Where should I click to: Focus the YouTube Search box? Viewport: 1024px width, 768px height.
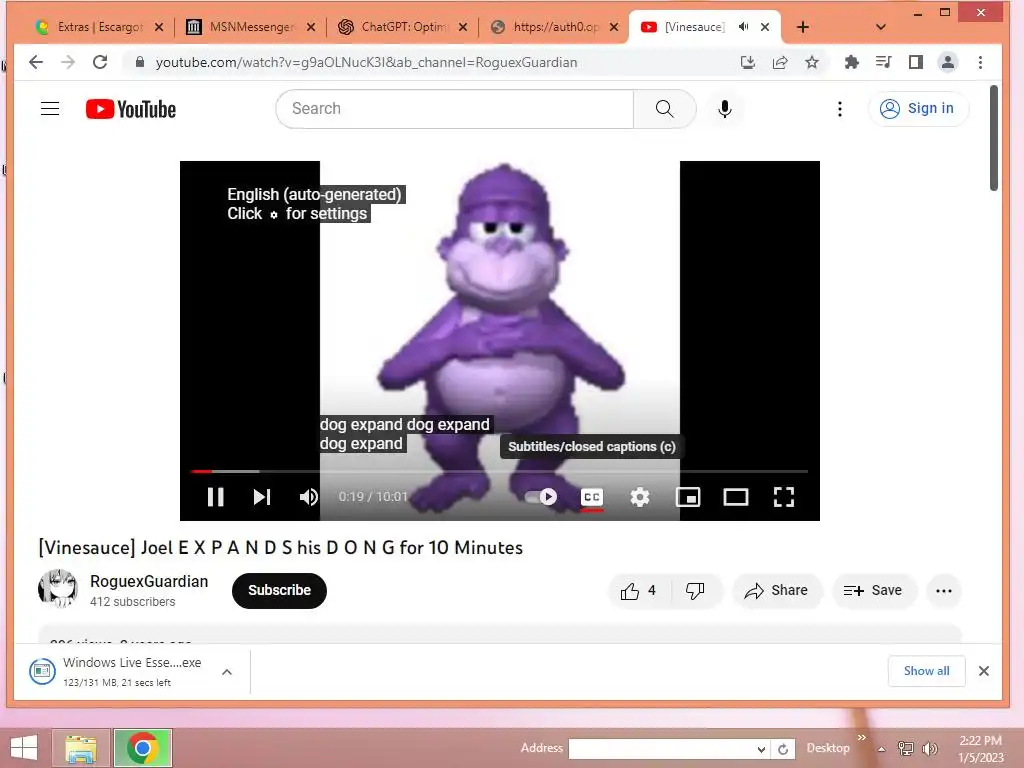click(x=455, y=108)
